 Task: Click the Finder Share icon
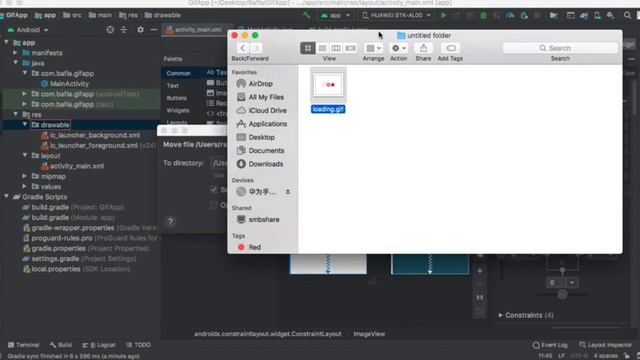(x=423, y=48)
